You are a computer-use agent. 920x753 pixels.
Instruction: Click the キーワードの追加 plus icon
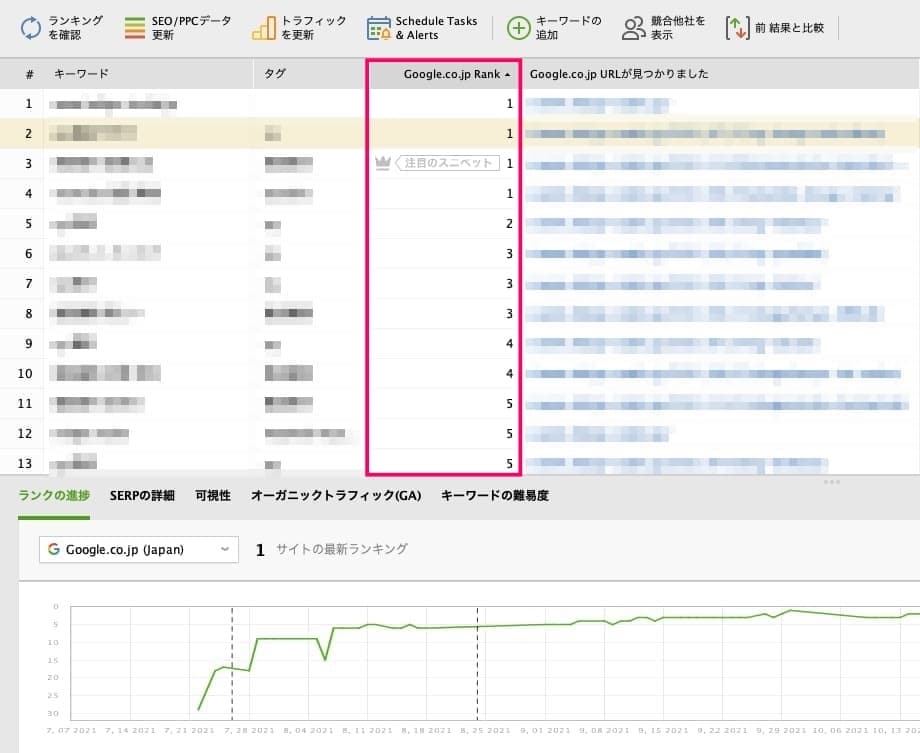519,28
